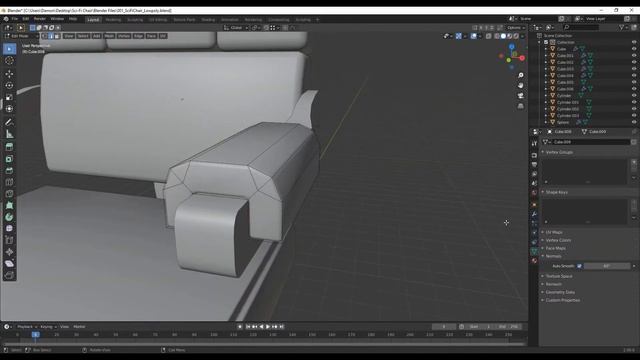Open the Tool properties tab icon
640x360 pixels.
click(x=534, y=144)
